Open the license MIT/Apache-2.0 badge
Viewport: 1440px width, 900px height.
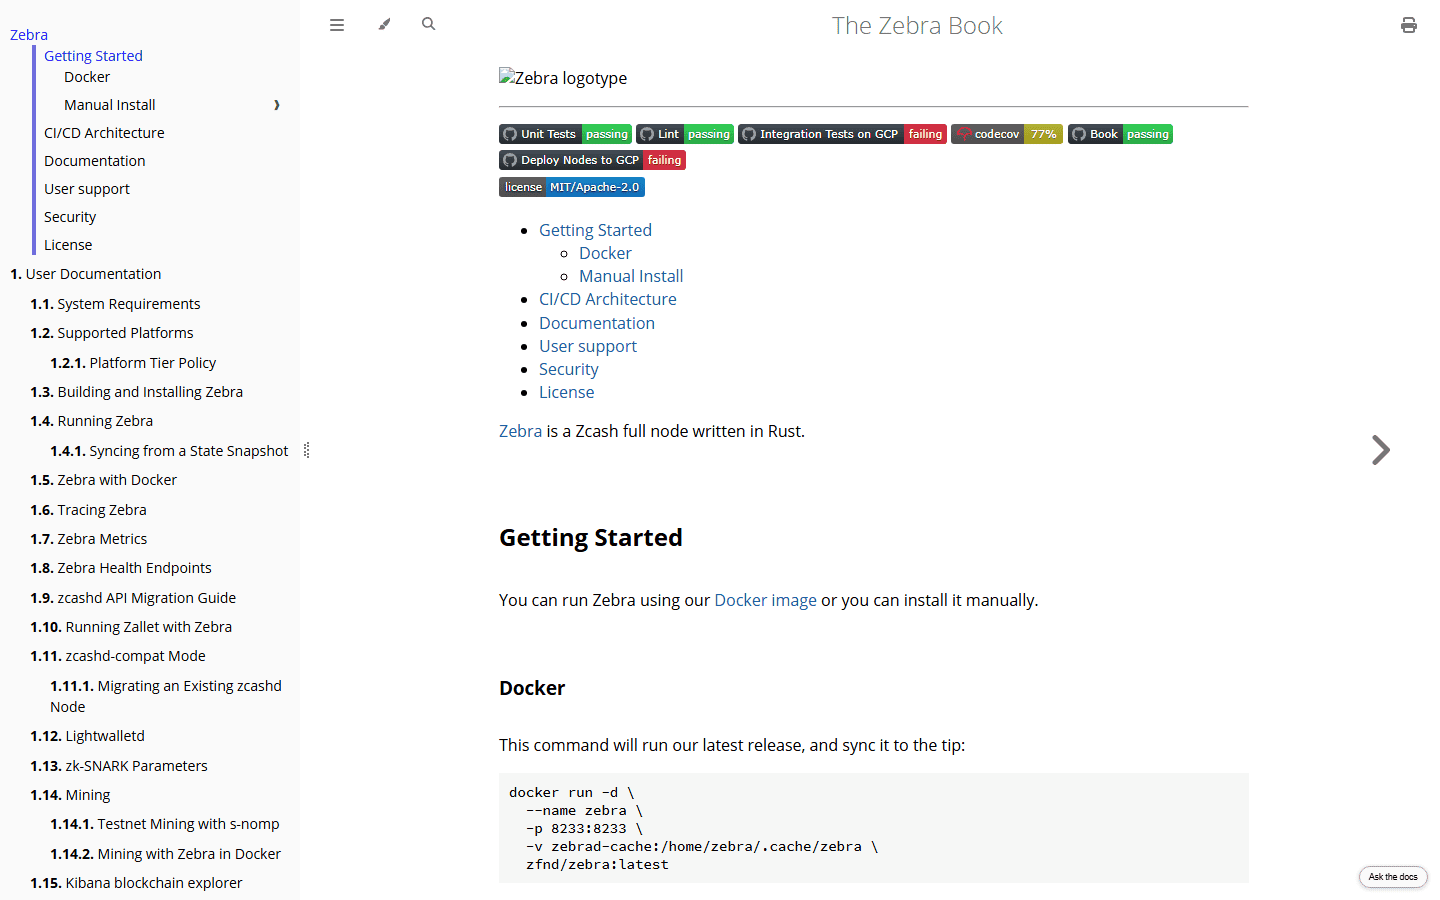572,187
